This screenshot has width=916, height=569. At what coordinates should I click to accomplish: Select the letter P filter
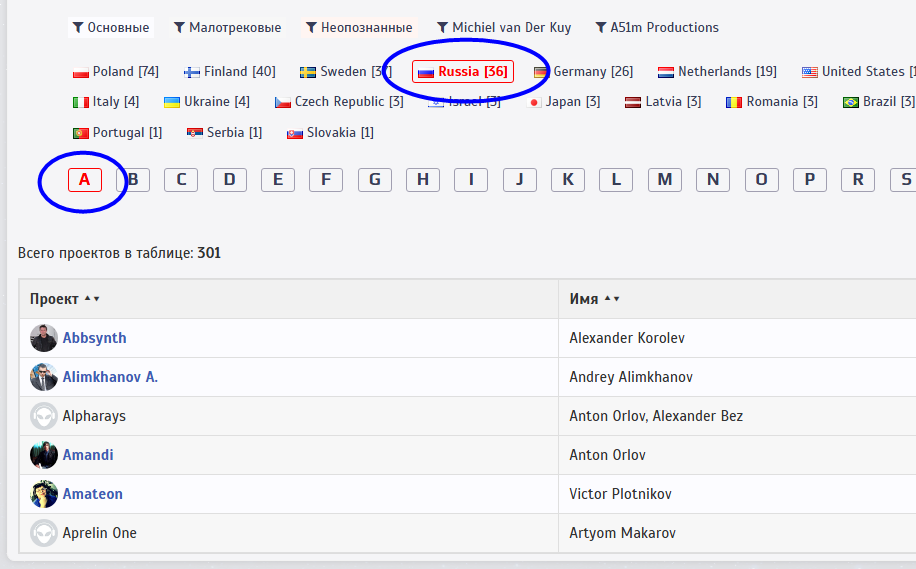click(810, 180)
